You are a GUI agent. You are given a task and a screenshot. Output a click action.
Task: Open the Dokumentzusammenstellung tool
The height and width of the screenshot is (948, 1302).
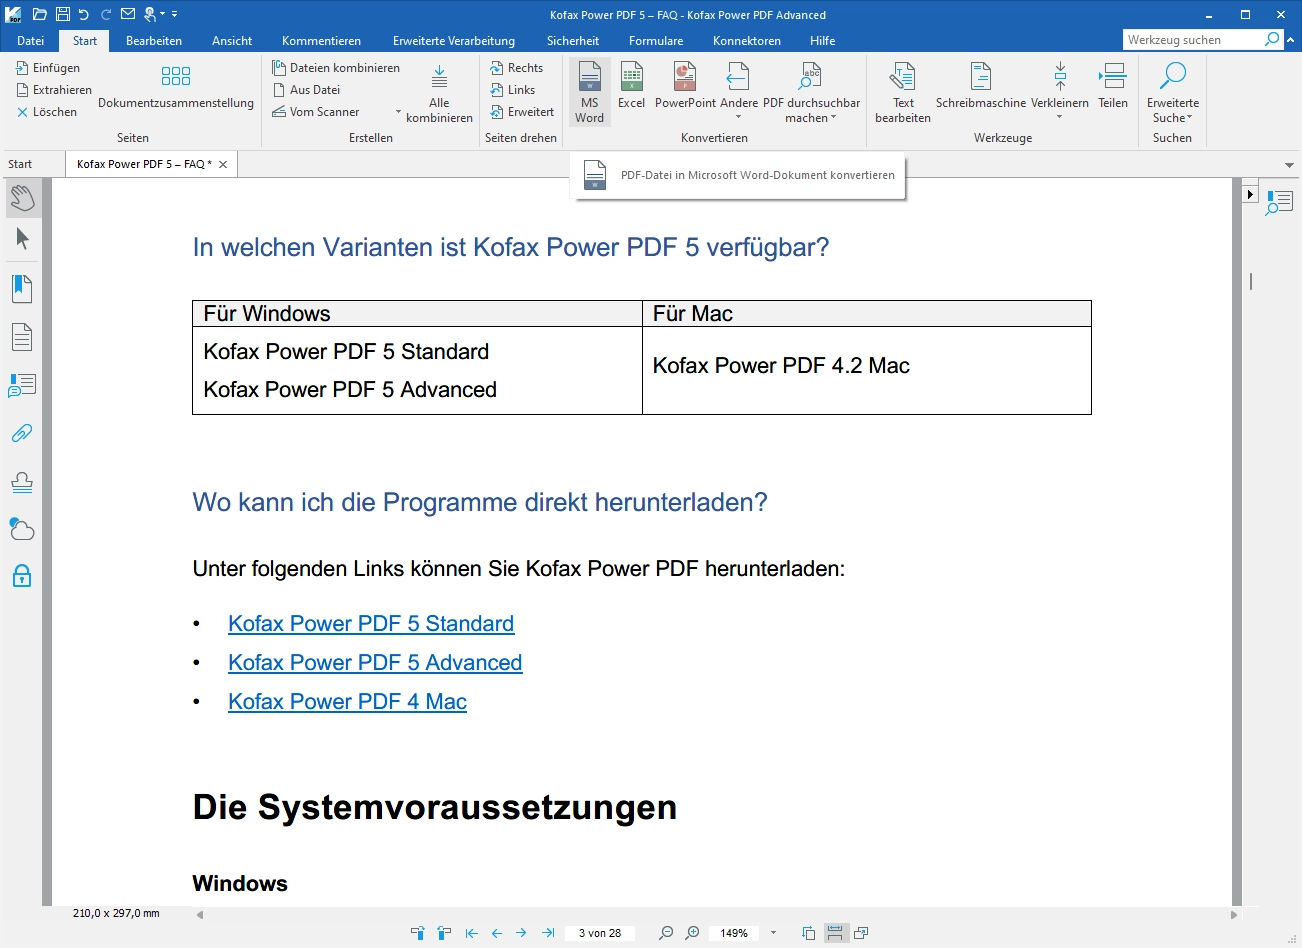pyautogui.click(x=176, y=87)
